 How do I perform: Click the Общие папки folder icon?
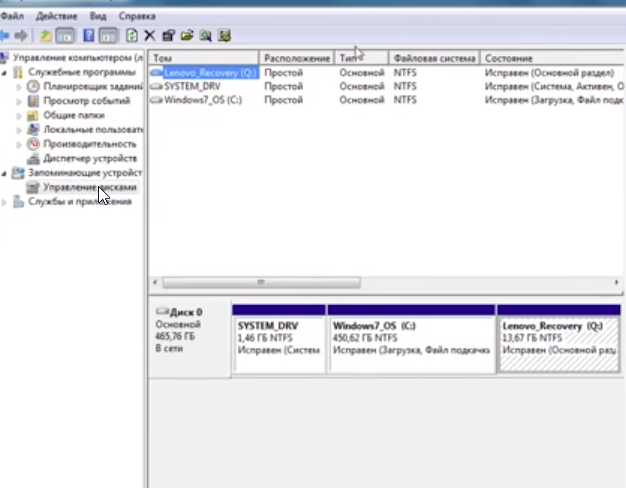pos(33,116)
